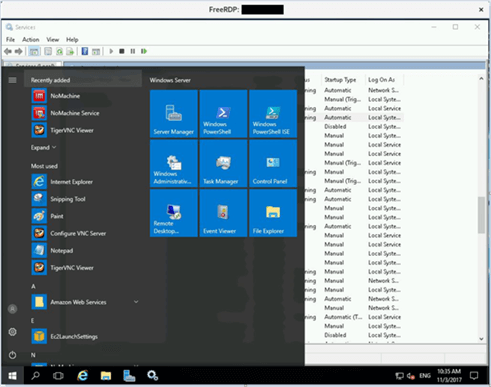Switch to Services app on taskbar
This screenshot has height=387, width=491.
[153, 376]
